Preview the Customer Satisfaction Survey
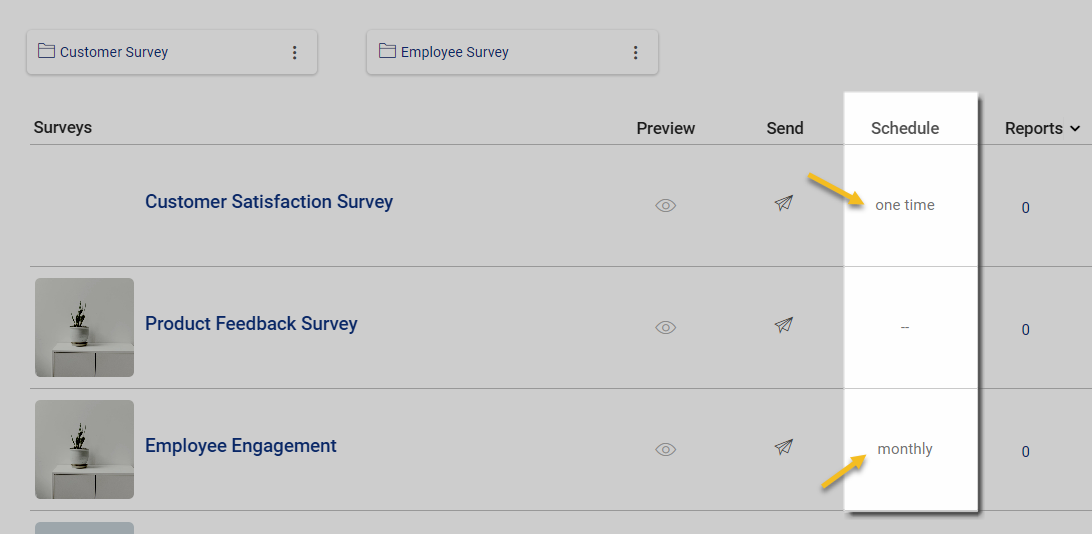This screenshot has width=1092, height=534. click(x=666, y=206)
